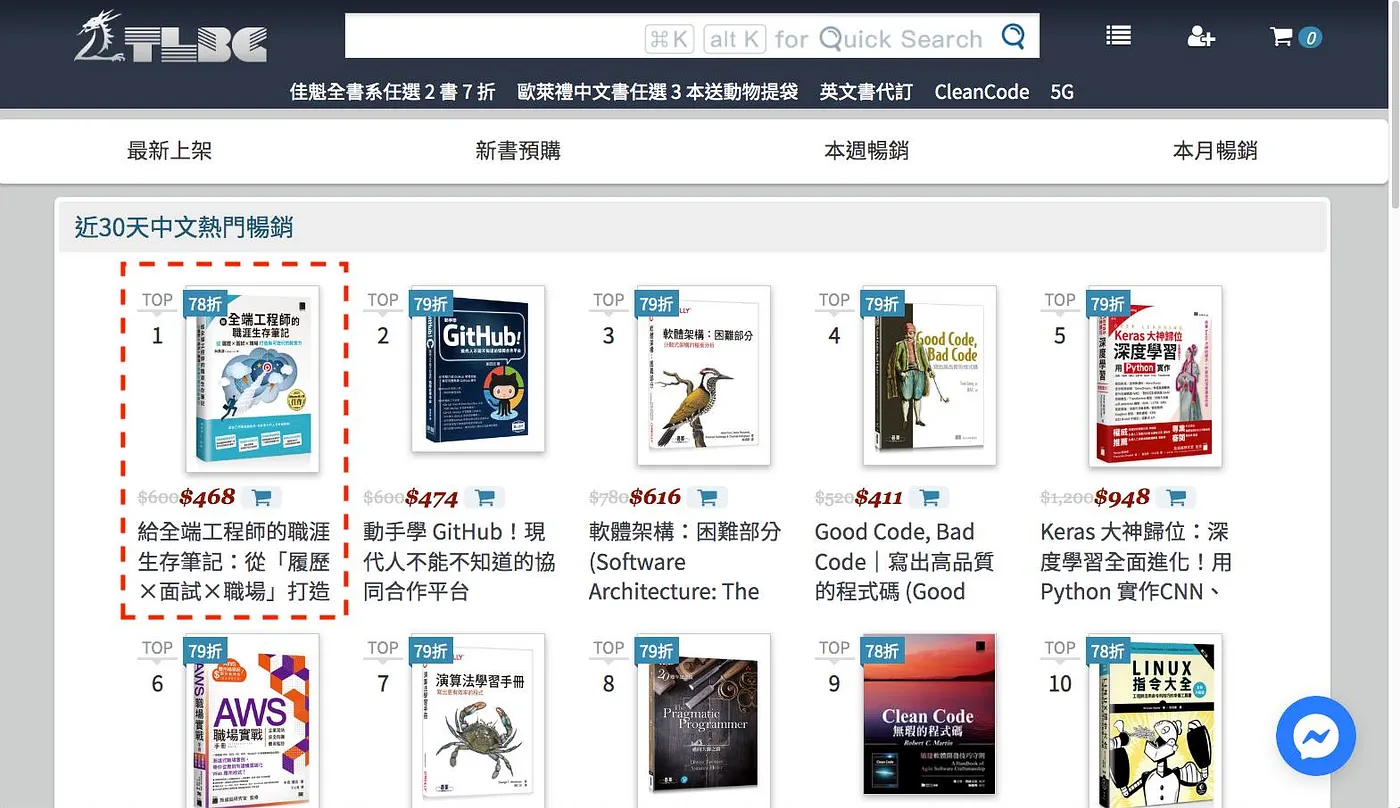Image resolution: width=1400 pixels, height=808 pixels.
Task: Open title 動手學 GitHub！
Action: [x=460, y=561]
